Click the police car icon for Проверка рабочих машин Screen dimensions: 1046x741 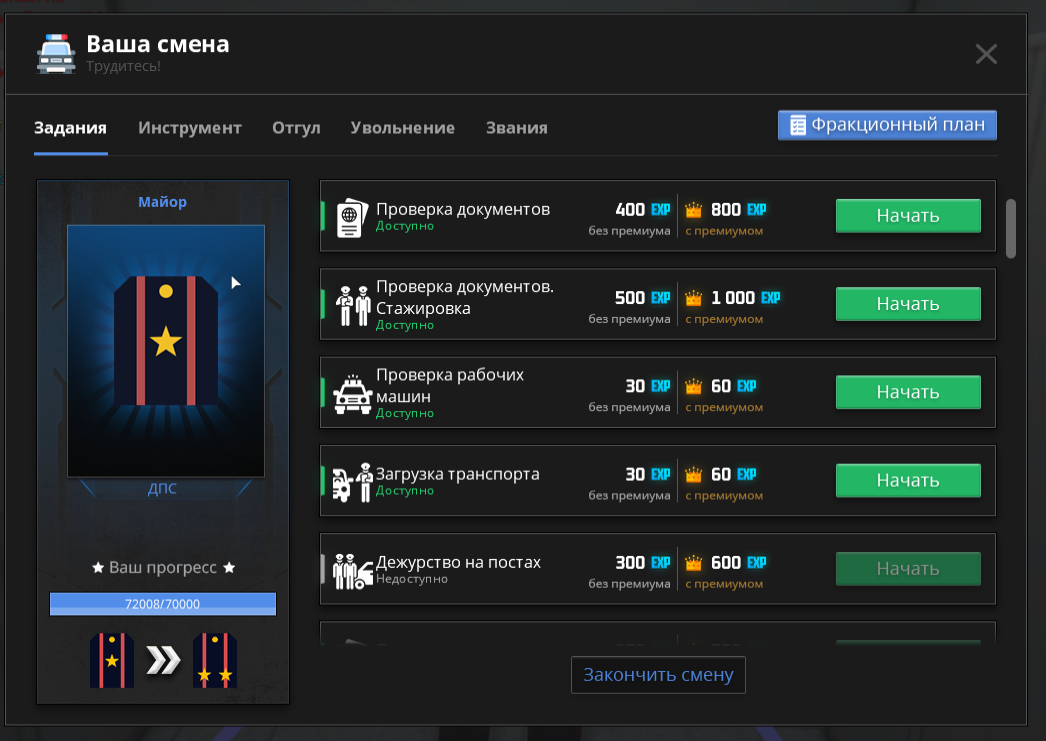(x=352, y=393)
